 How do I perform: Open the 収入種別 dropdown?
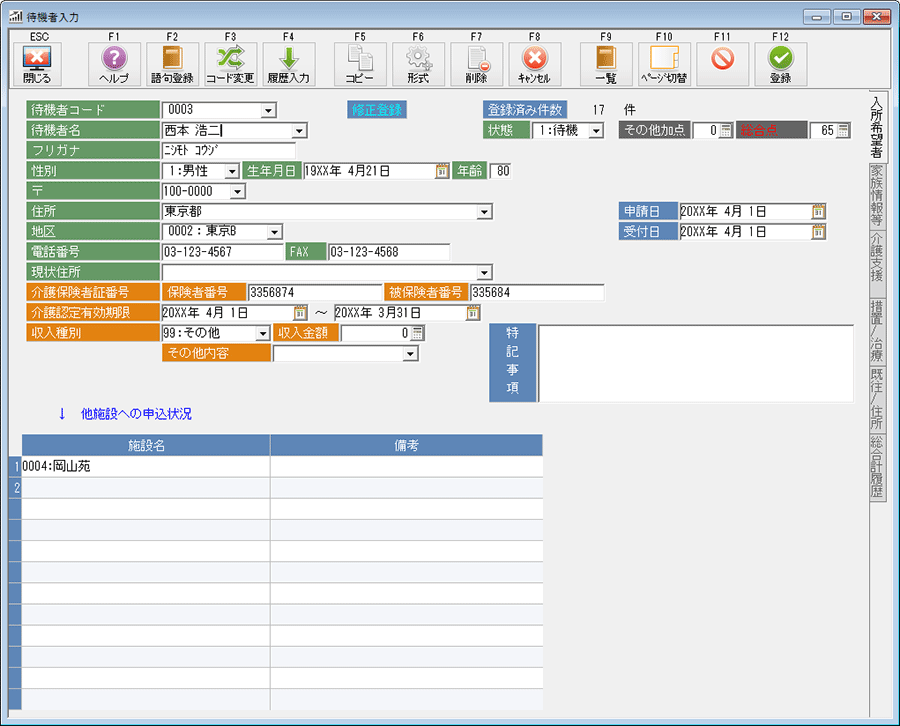coord(262,333)
